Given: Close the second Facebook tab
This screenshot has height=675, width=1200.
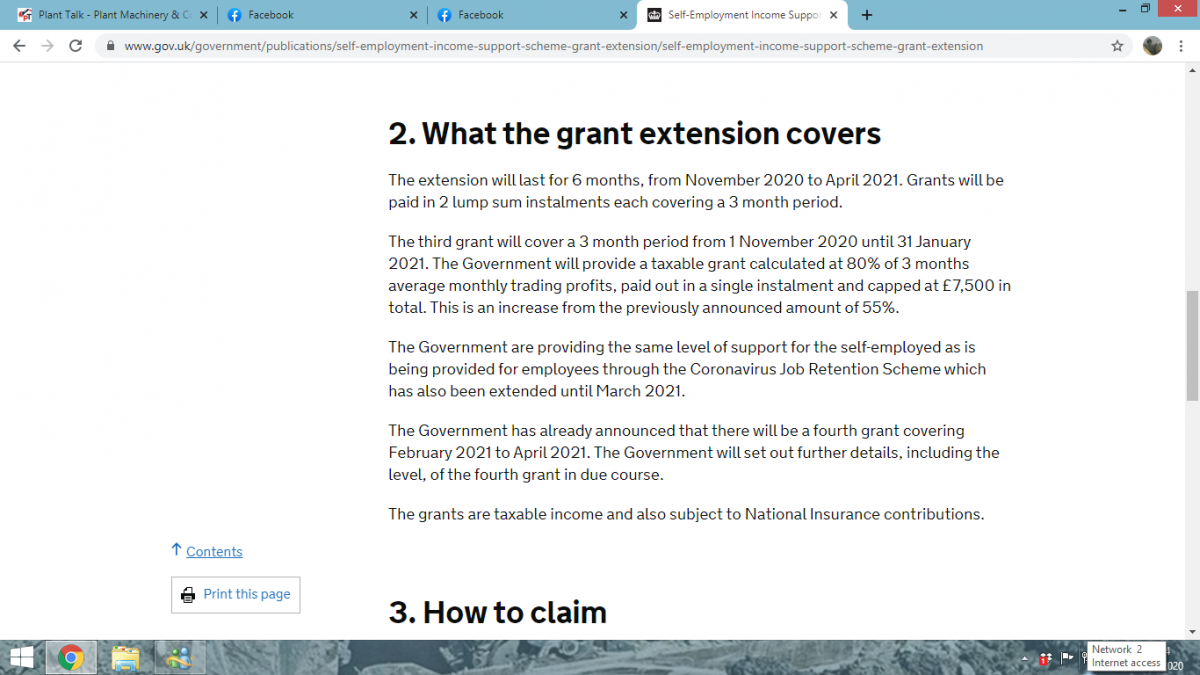Looking at the screenshot, I should pos(623,15).
